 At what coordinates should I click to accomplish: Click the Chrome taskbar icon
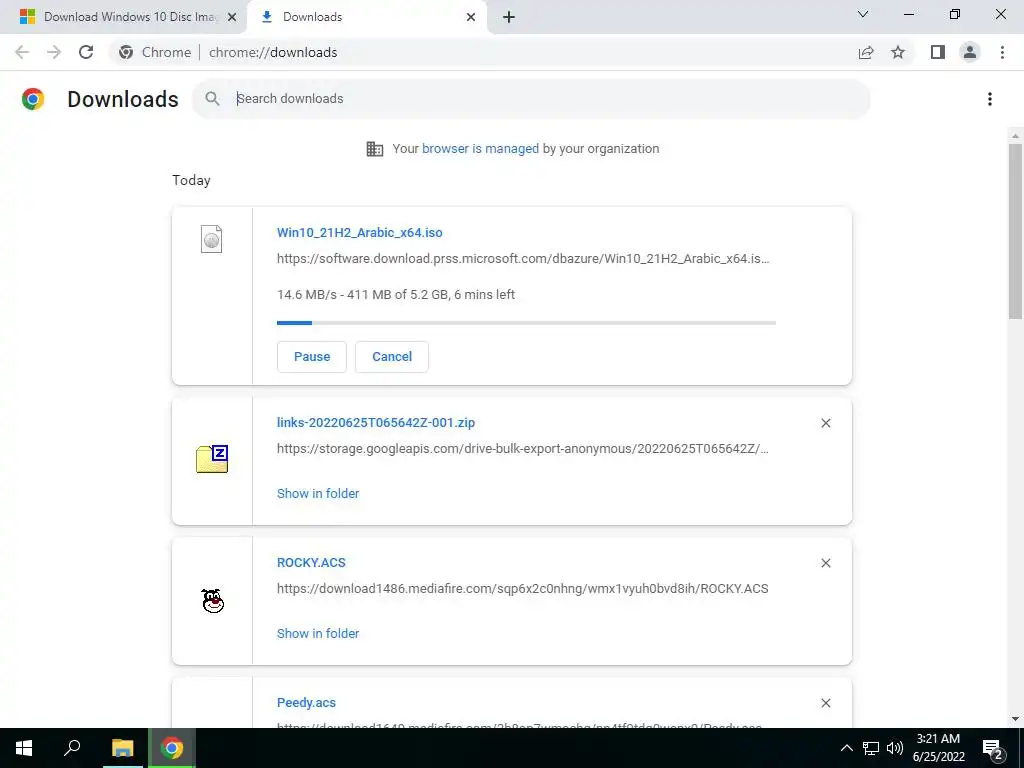[x=172, y=748]
